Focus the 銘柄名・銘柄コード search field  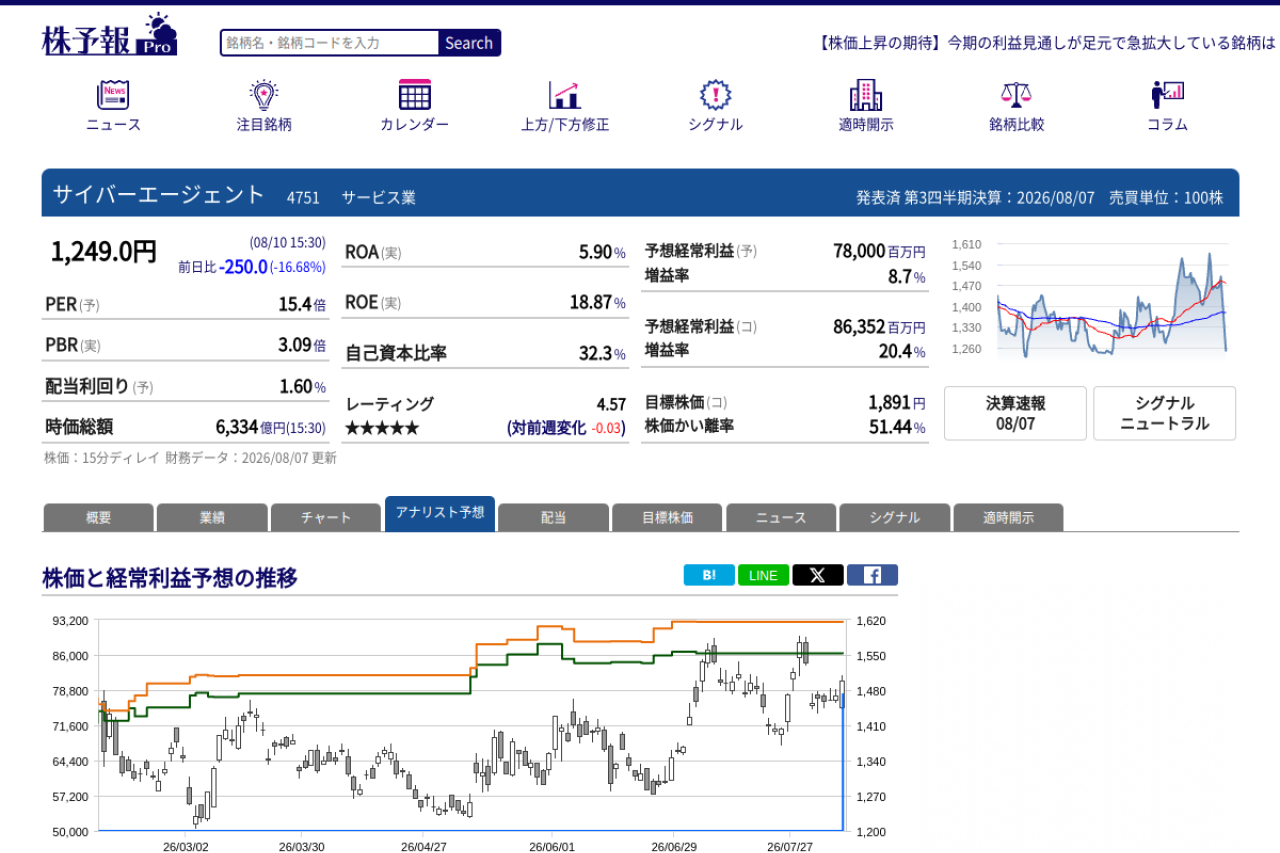tap(330, 43)
